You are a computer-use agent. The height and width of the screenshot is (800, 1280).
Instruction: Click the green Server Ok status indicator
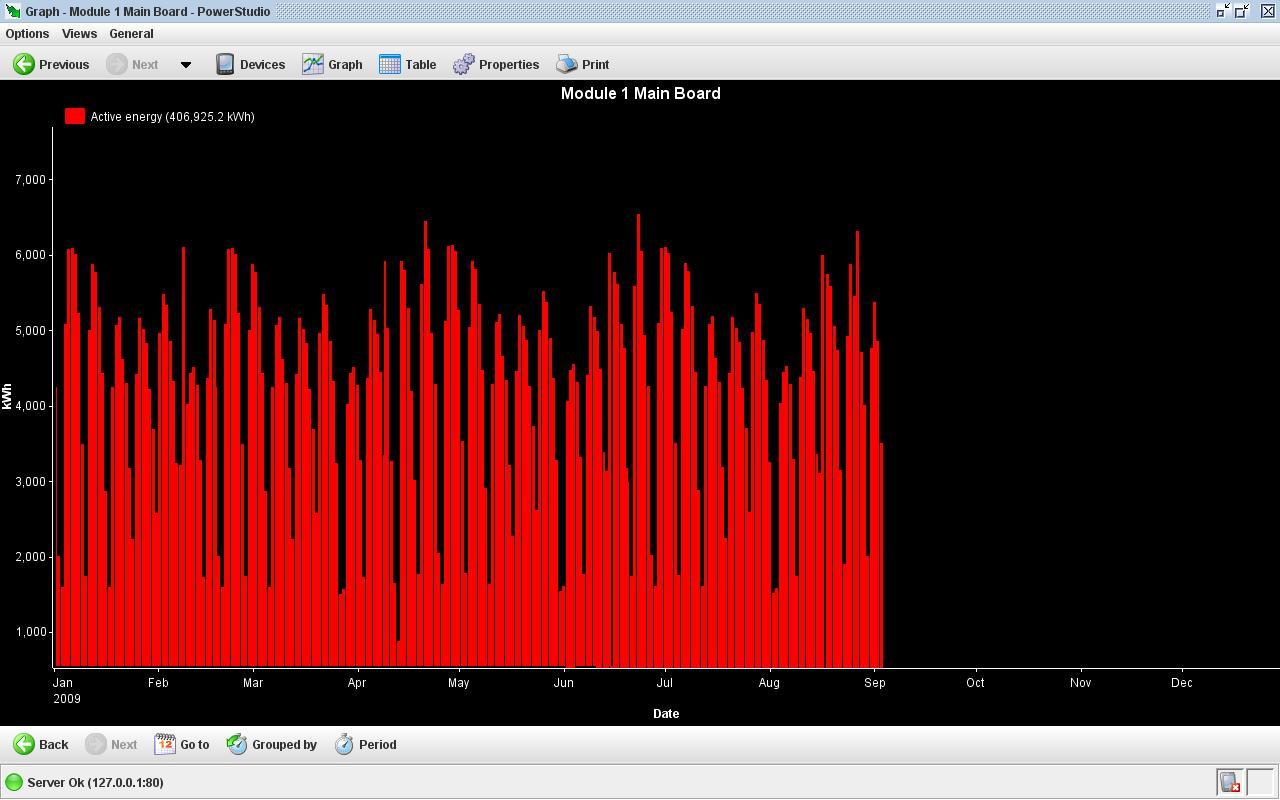14,782
